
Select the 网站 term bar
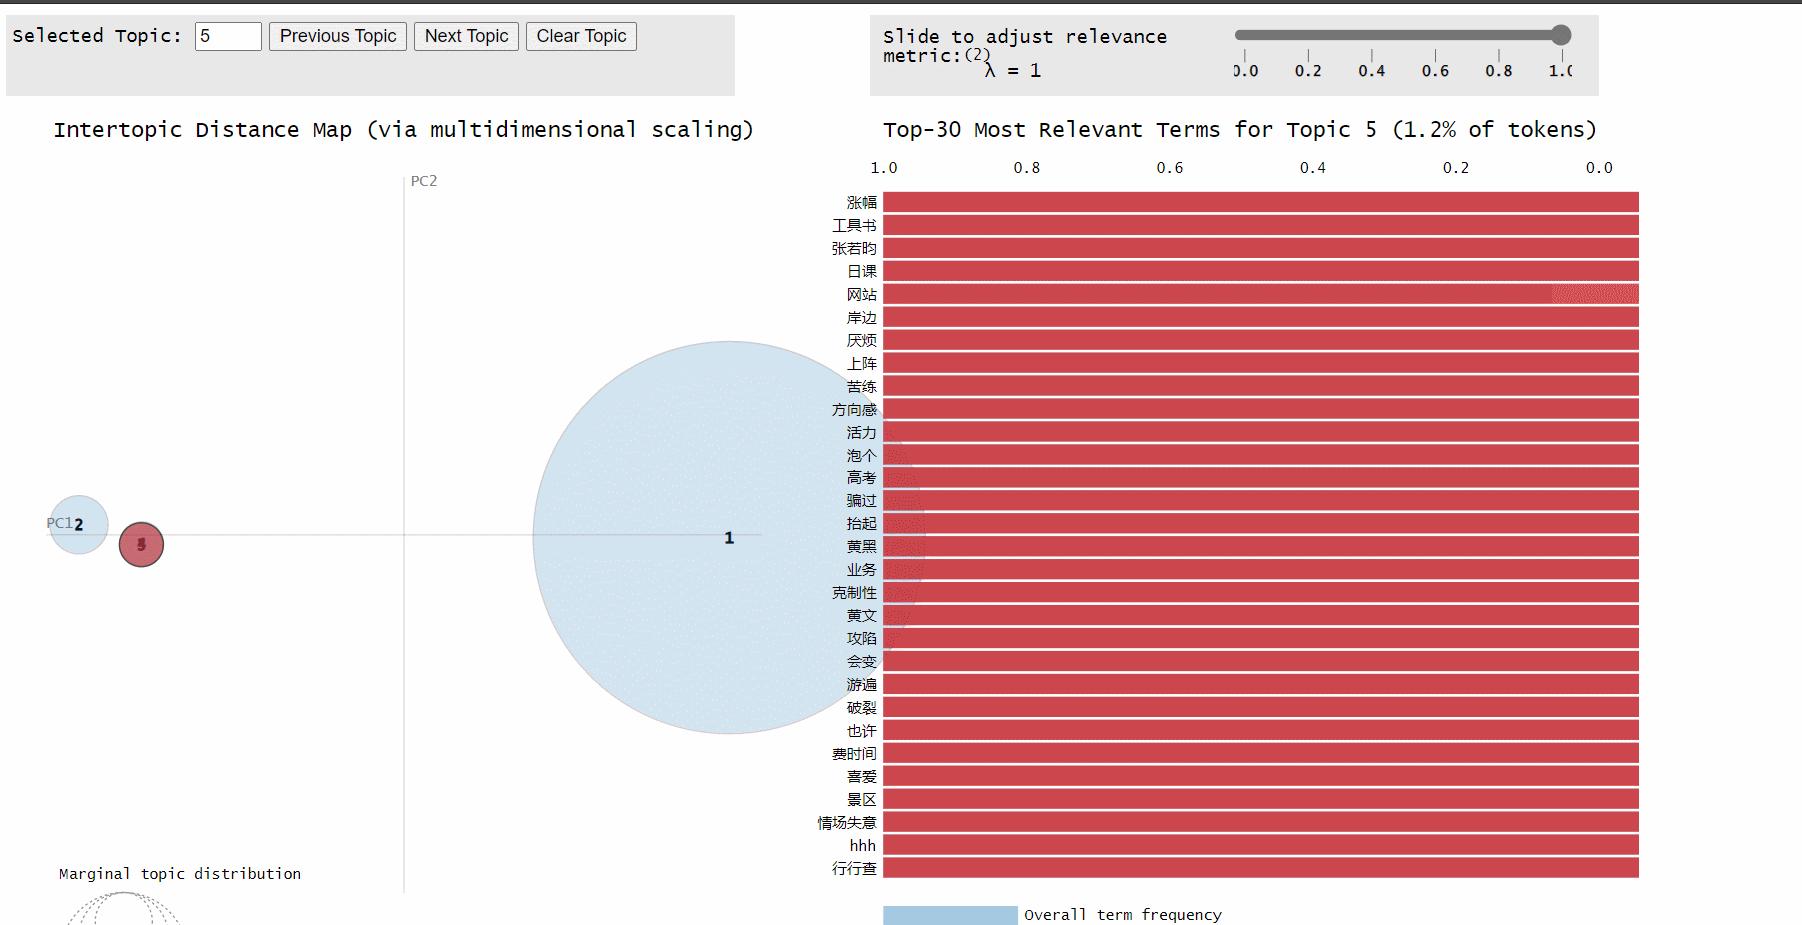click(1260, 294)
